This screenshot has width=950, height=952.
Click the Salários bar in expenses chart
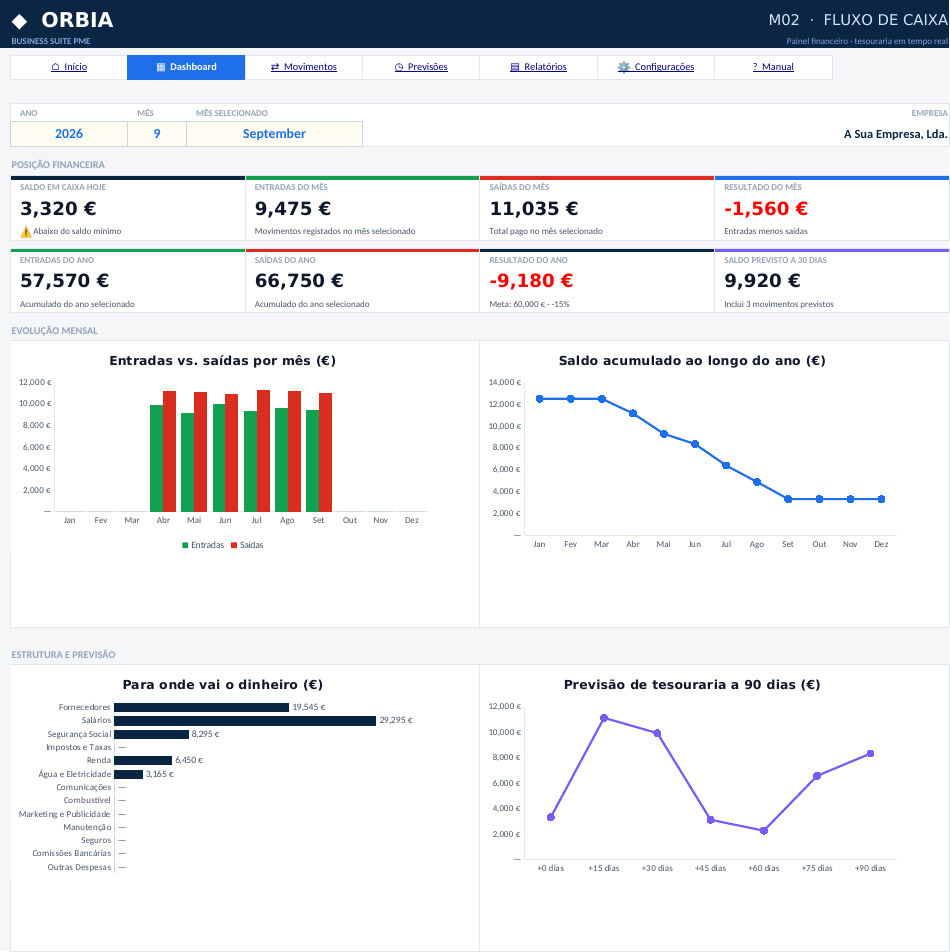click(245, 721)
